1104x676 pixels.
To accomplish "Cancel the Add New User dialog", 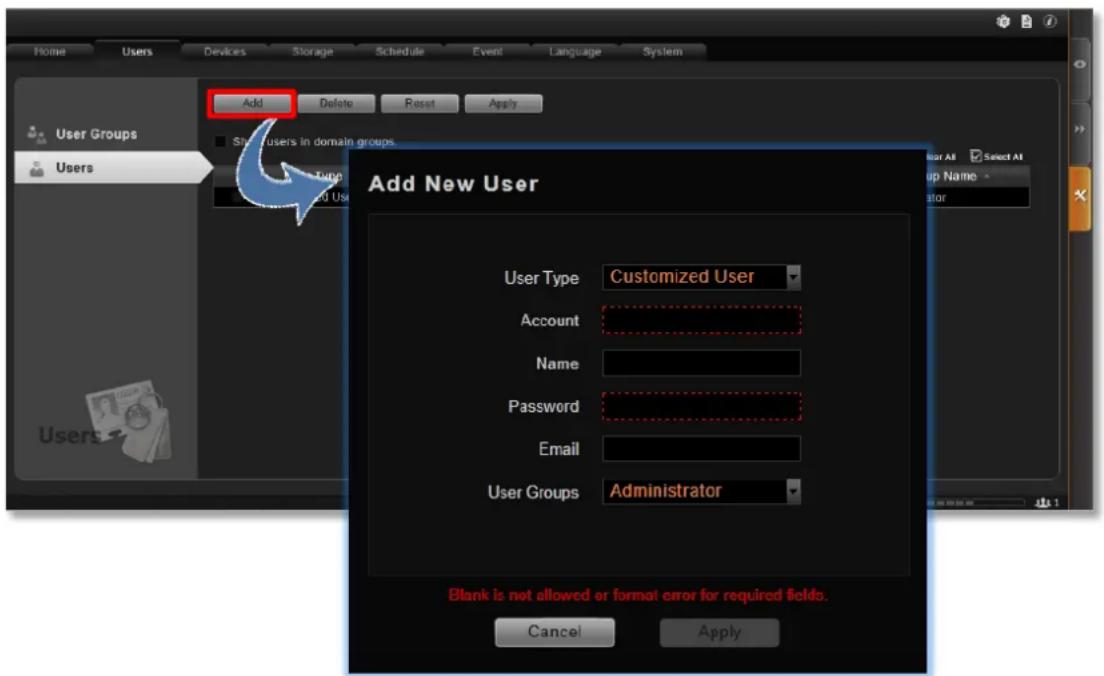I will click(555, 632).
